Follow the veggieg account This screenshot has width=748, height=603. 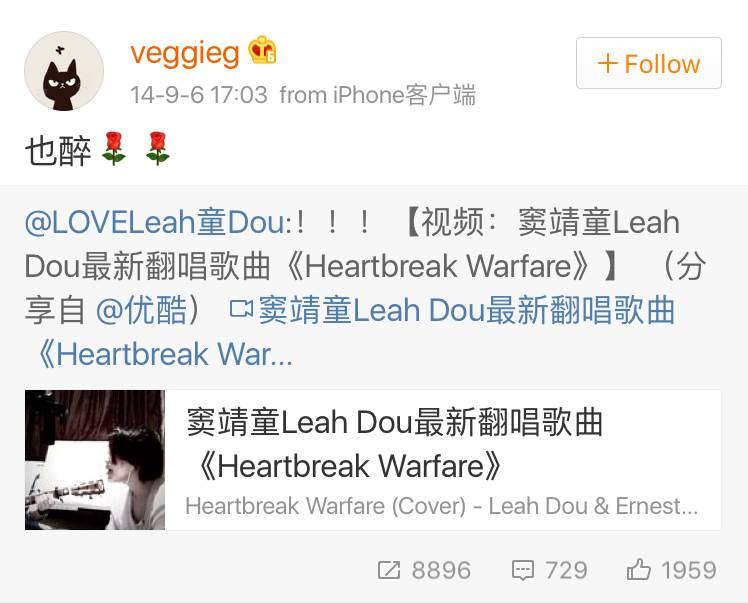(649, 63)
